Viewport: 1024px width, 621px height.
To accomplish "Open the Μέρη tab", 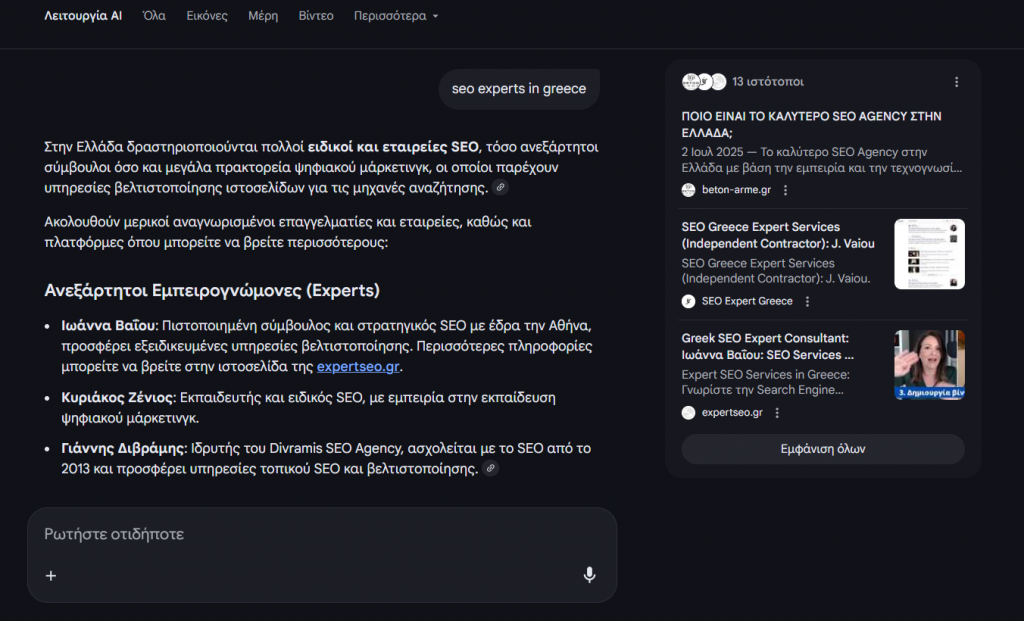I will coord(263,16).
